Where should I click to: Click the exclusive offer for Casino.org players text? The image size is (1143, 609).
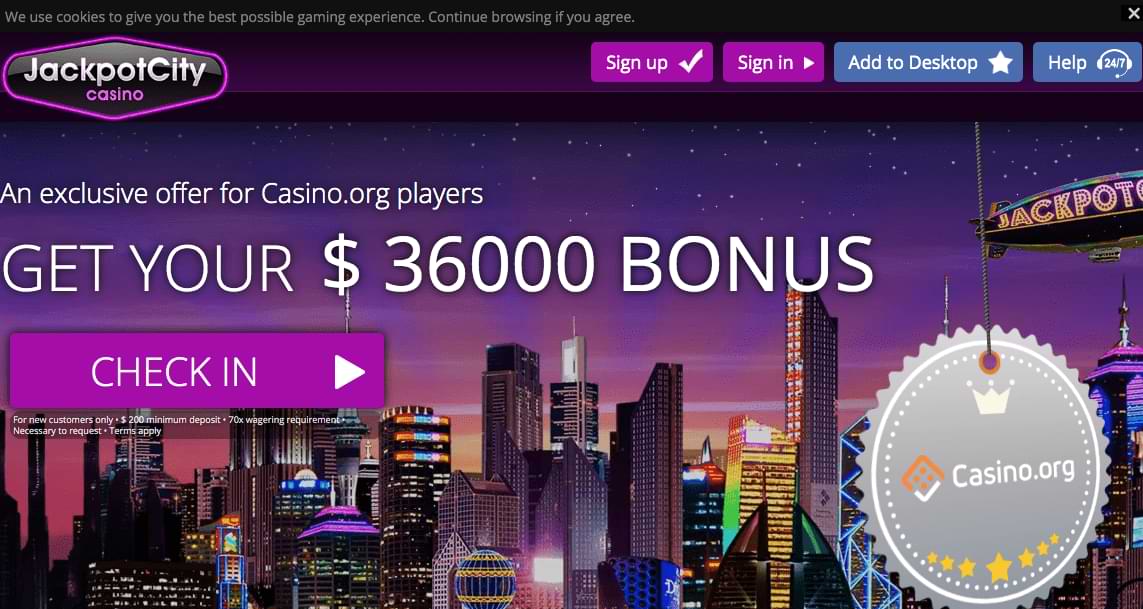coord(241,194)
